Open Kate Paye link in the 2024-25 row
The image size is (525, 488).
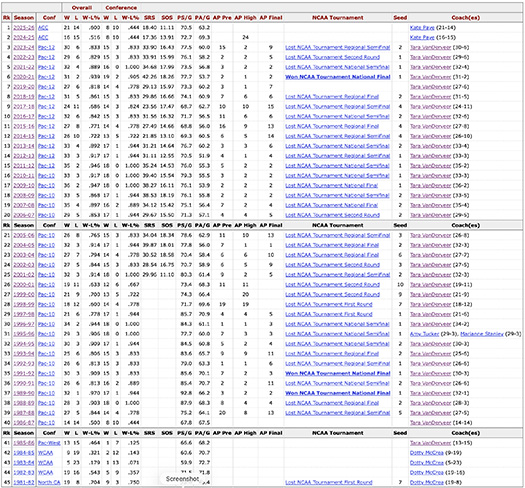click(x=422, y=37)
